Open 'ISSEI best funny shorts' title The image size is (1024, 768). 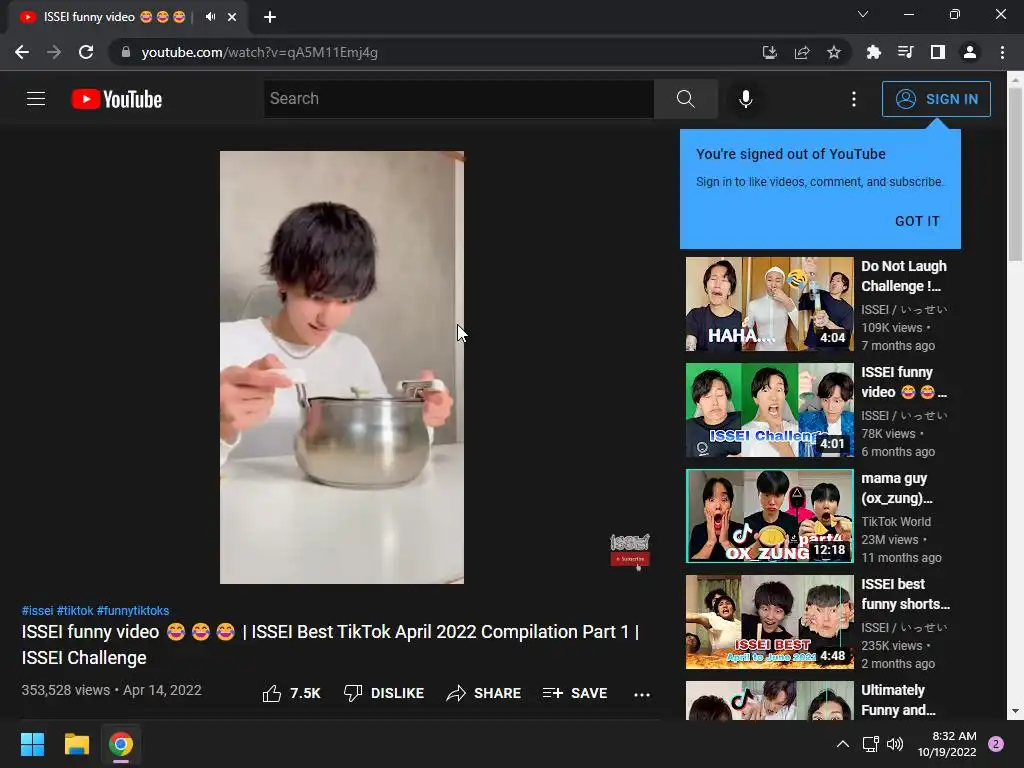[x=905, y=594]
